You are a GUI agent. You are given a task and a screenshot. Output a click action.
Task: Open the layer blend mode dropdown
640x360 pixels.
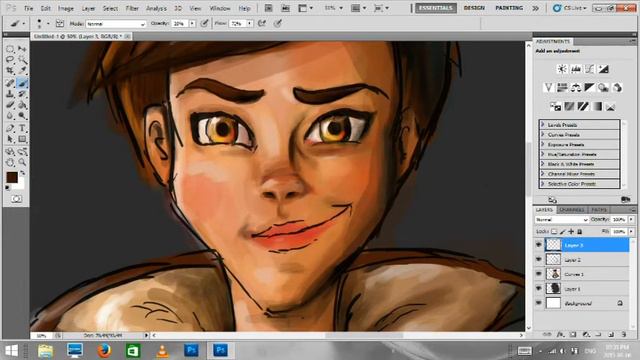click(x=562, y=220)
